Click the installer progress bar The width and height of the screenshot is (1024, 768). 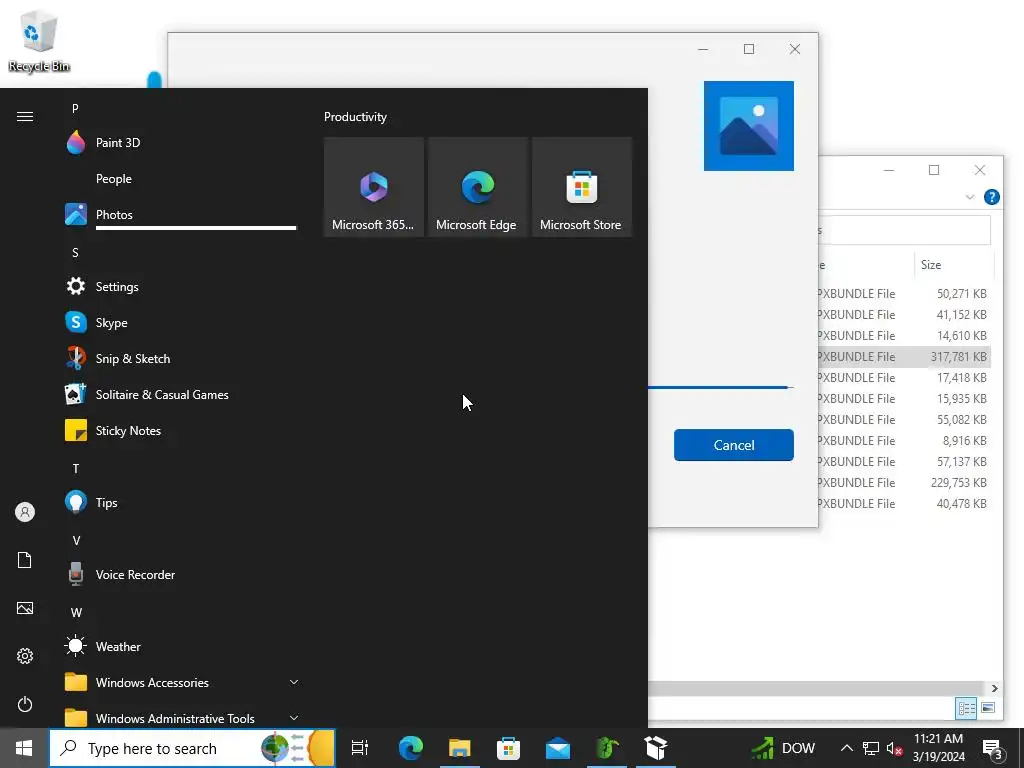(x=720, y=387)
